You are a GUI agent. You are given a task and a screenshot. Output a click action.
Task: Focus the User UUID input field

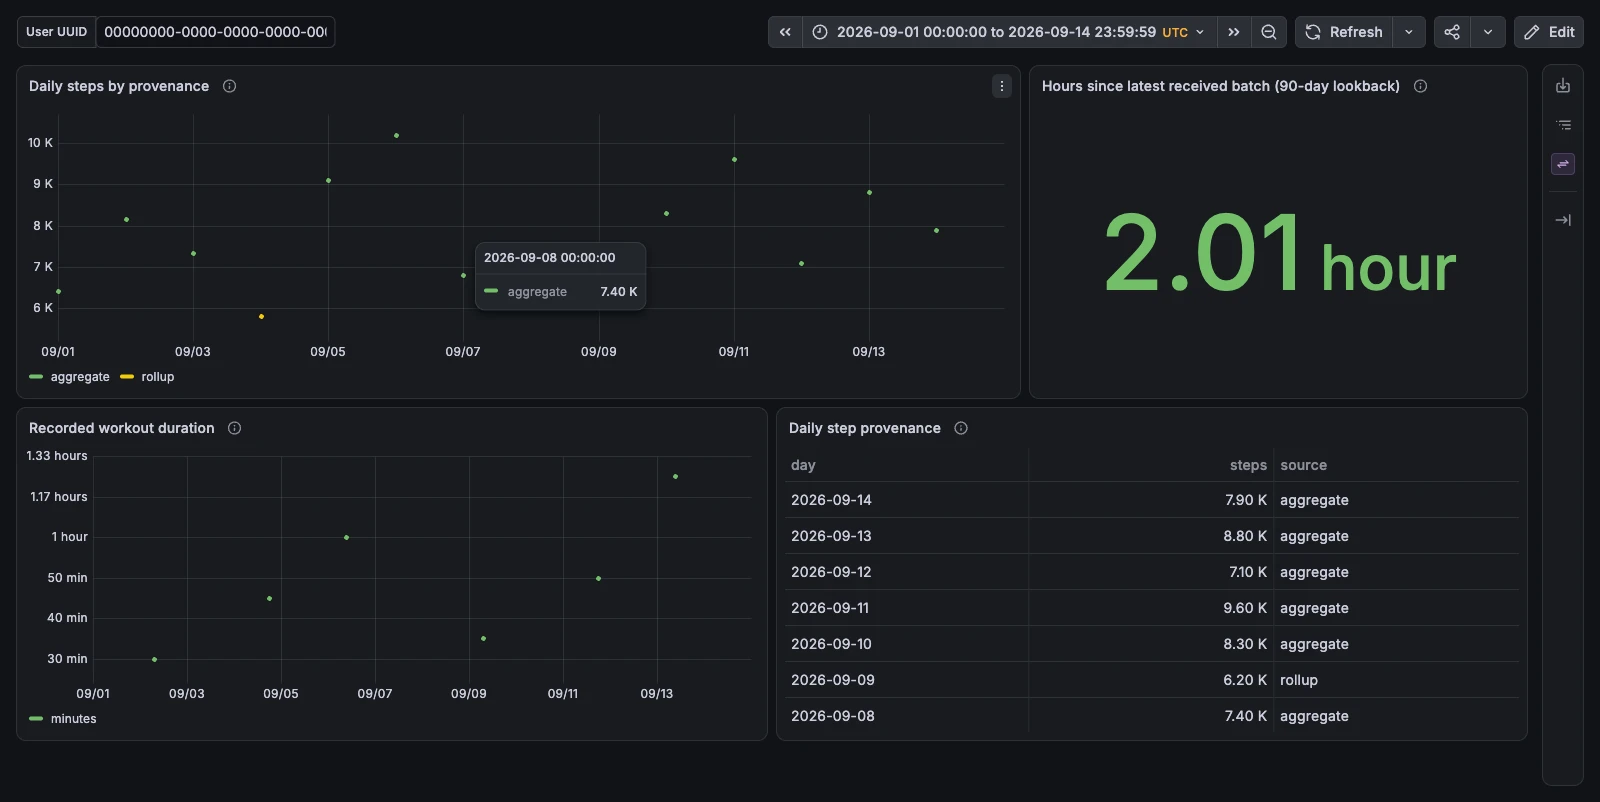[215, 32]
